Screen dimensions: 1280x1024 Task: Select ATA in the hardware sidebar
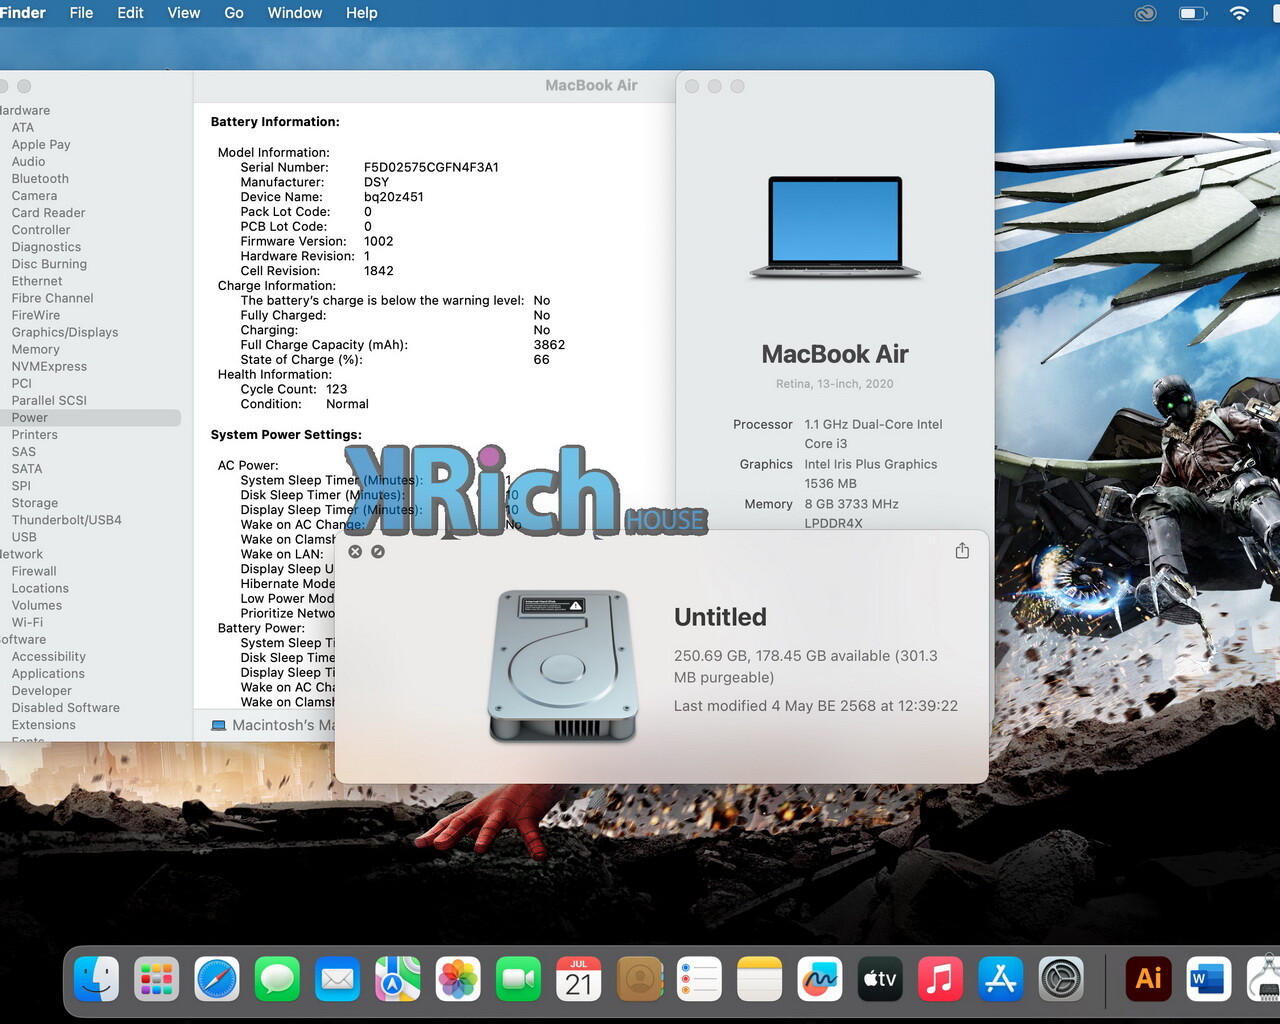pos(23,128)
